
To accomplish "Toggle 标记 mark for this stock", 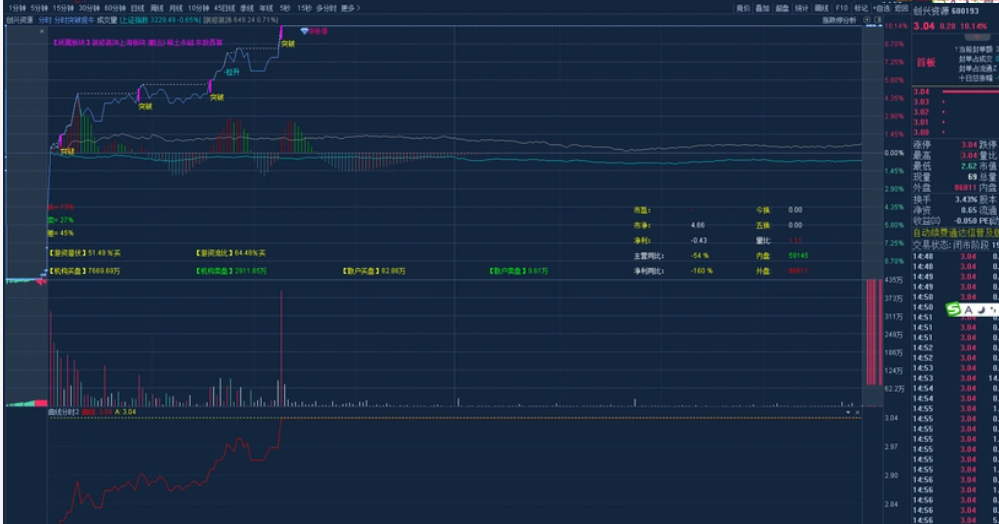I will click(860, 7).
